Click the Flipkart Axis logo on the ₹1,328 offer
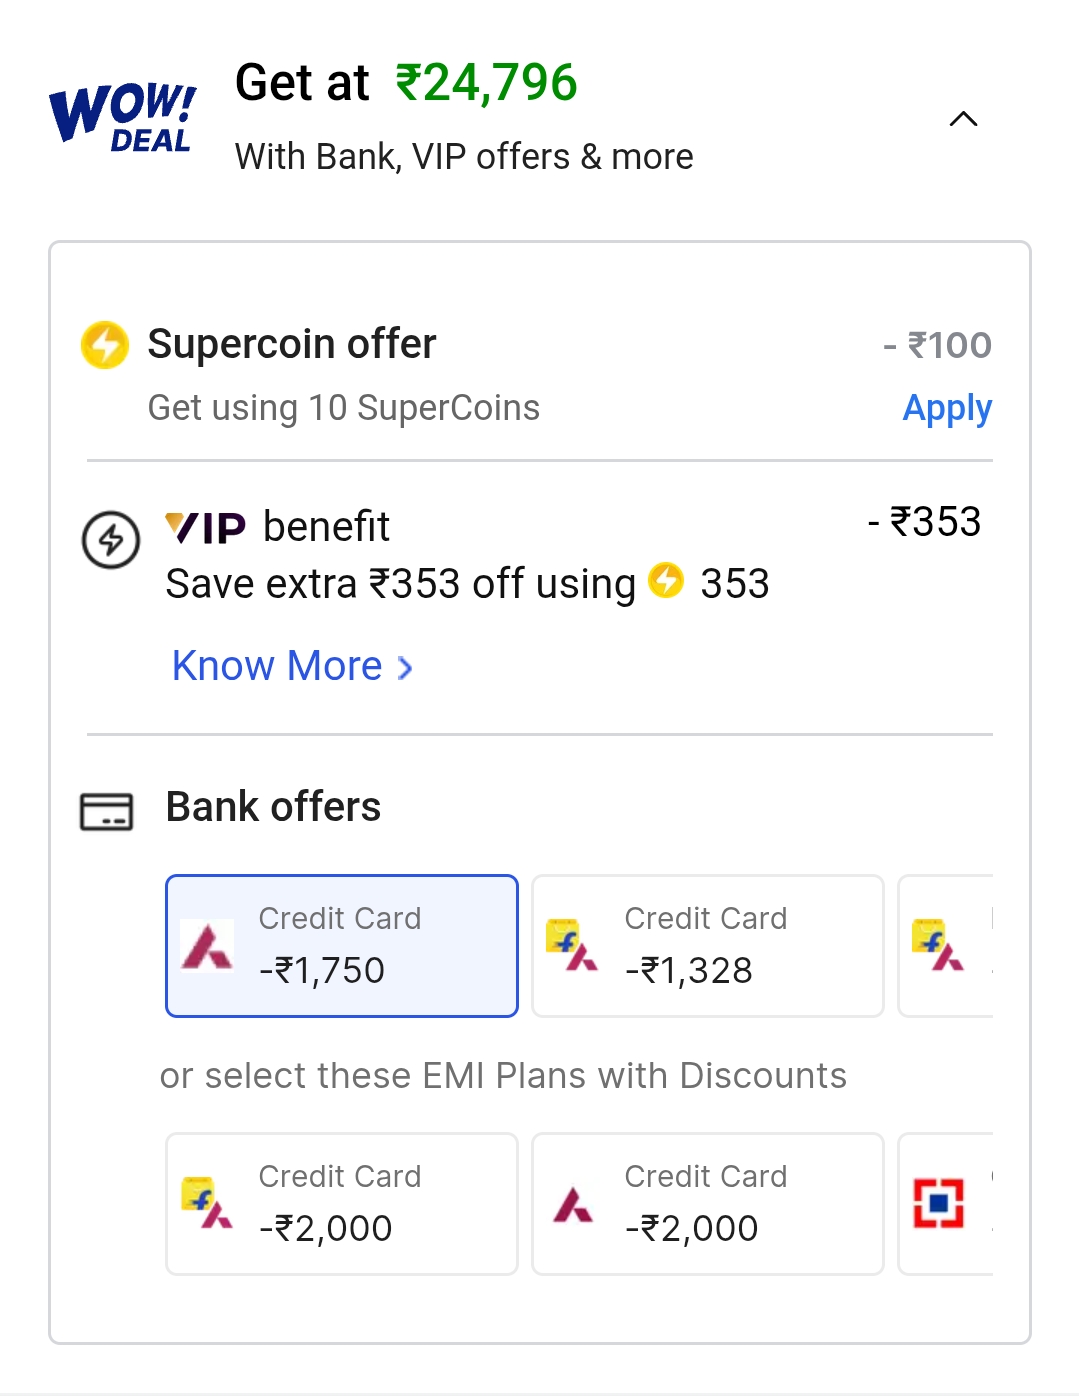 point(571,945)
